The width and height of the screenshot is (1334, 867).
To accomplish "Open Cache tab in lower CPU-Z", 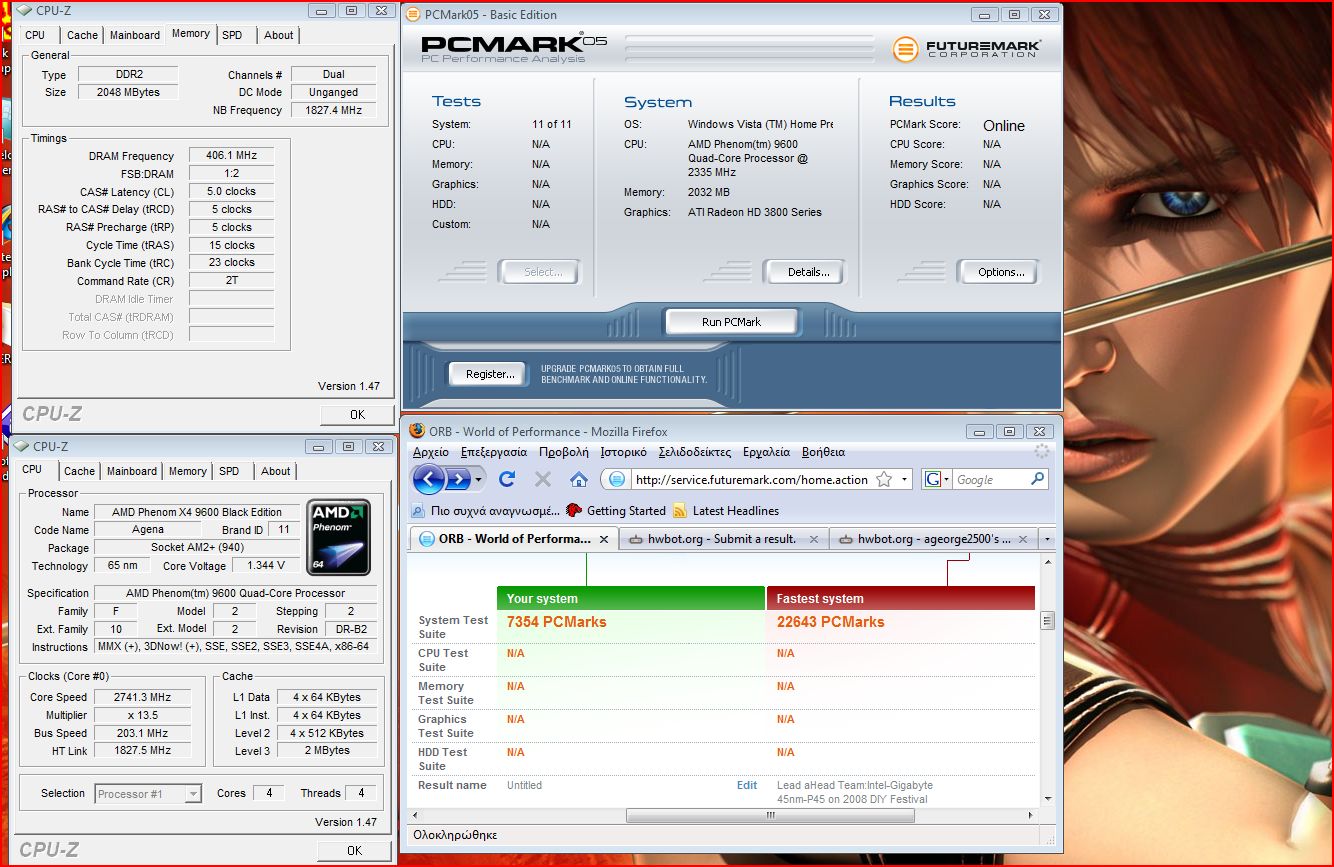I will point(80,471).
